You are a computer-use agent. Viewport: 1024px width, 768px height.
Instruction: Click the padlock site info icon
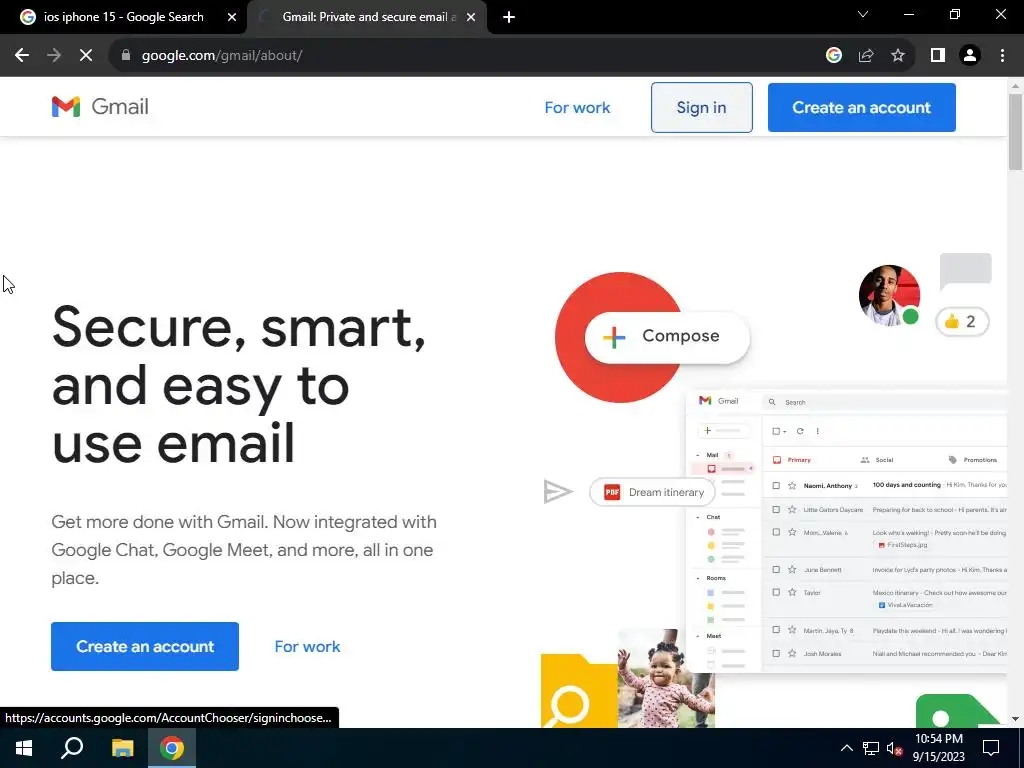[x=126, y=56]
